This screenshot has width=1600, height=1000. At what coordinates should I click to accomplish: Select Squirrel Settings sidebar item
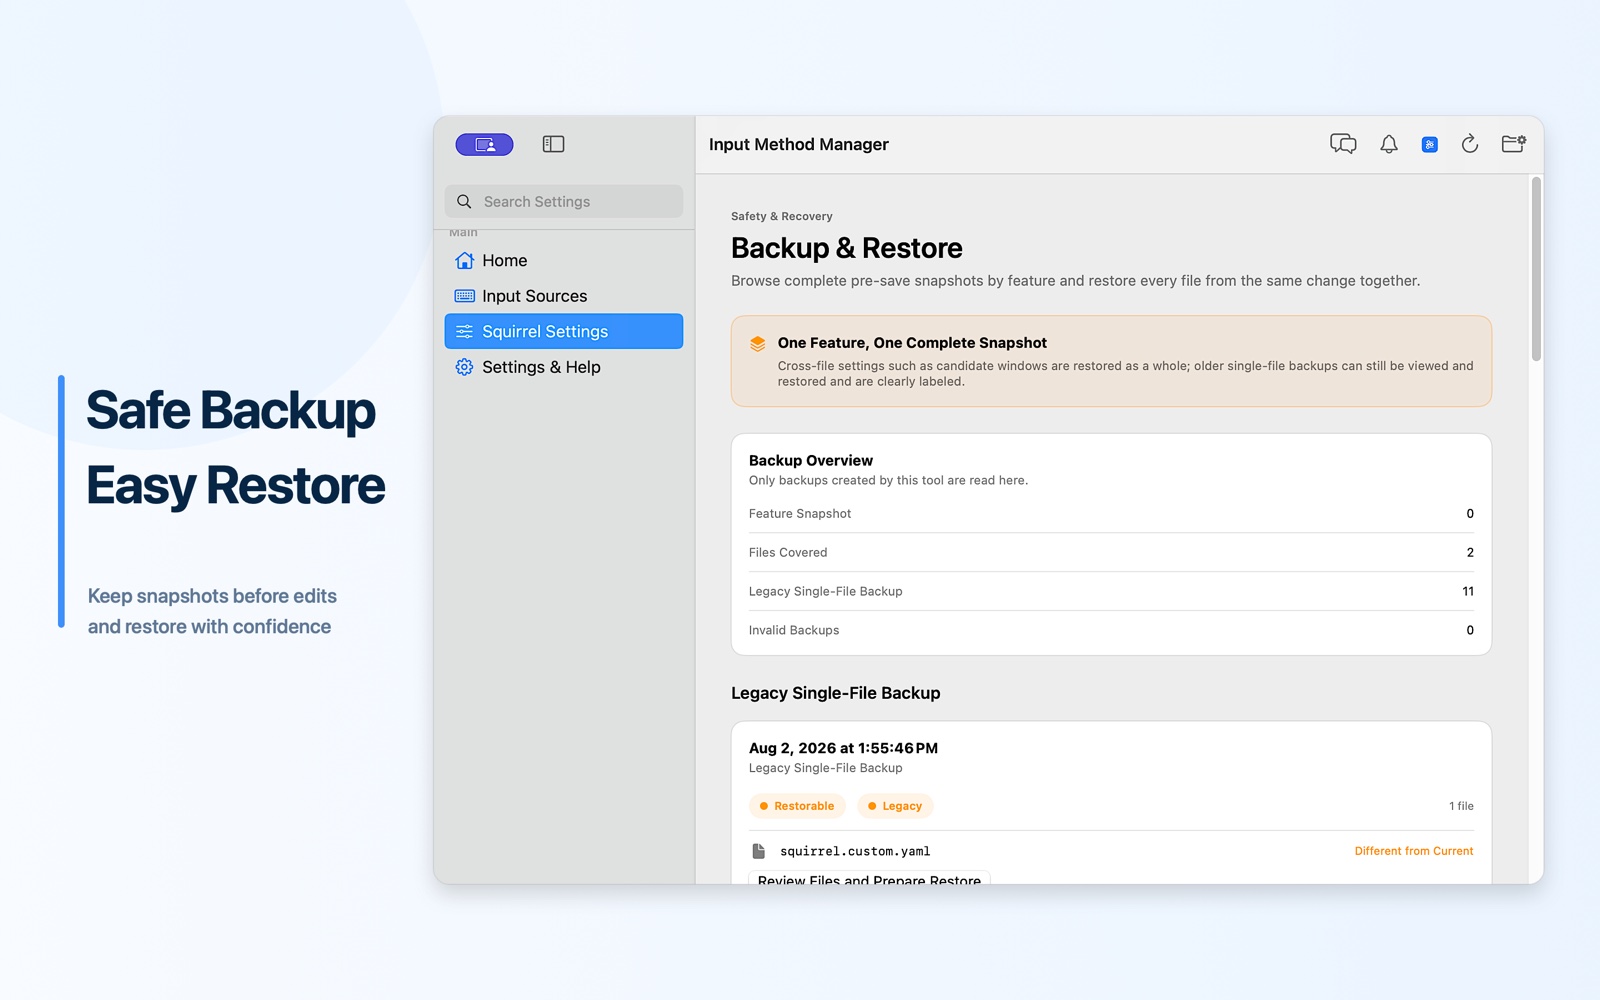[x=564, y=331]
